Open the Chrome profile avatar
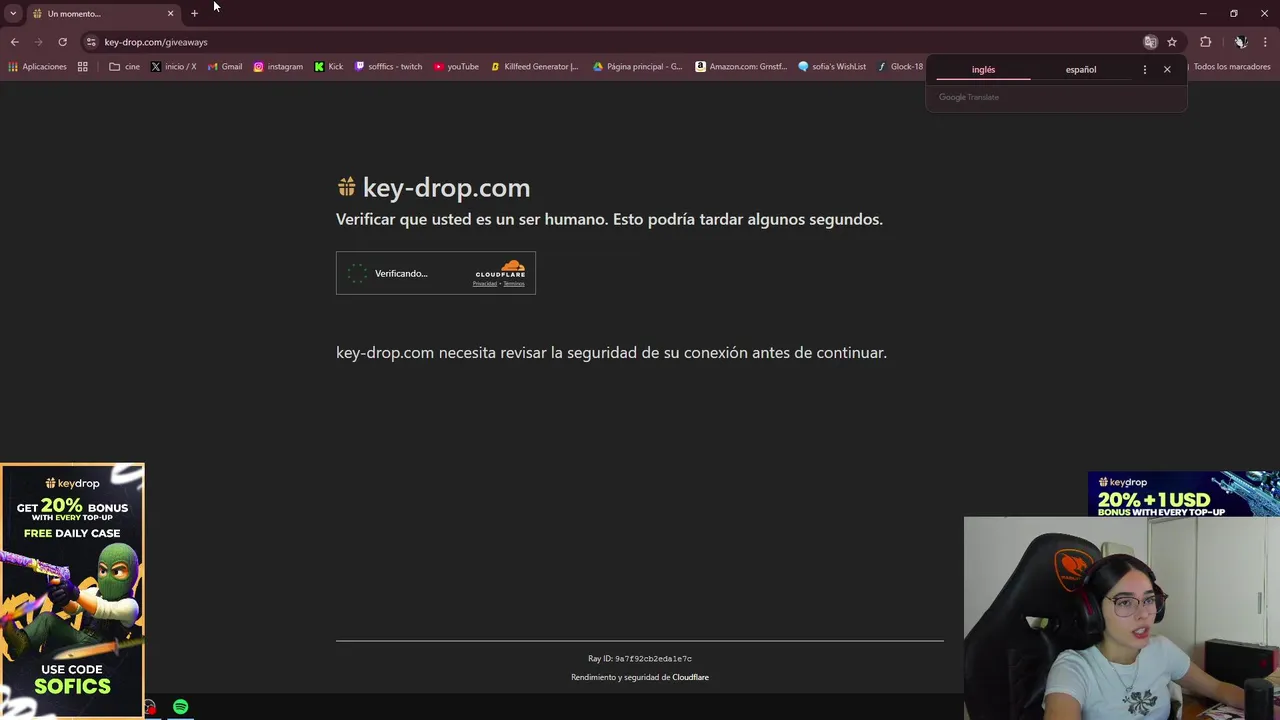 click(1240, 42)
